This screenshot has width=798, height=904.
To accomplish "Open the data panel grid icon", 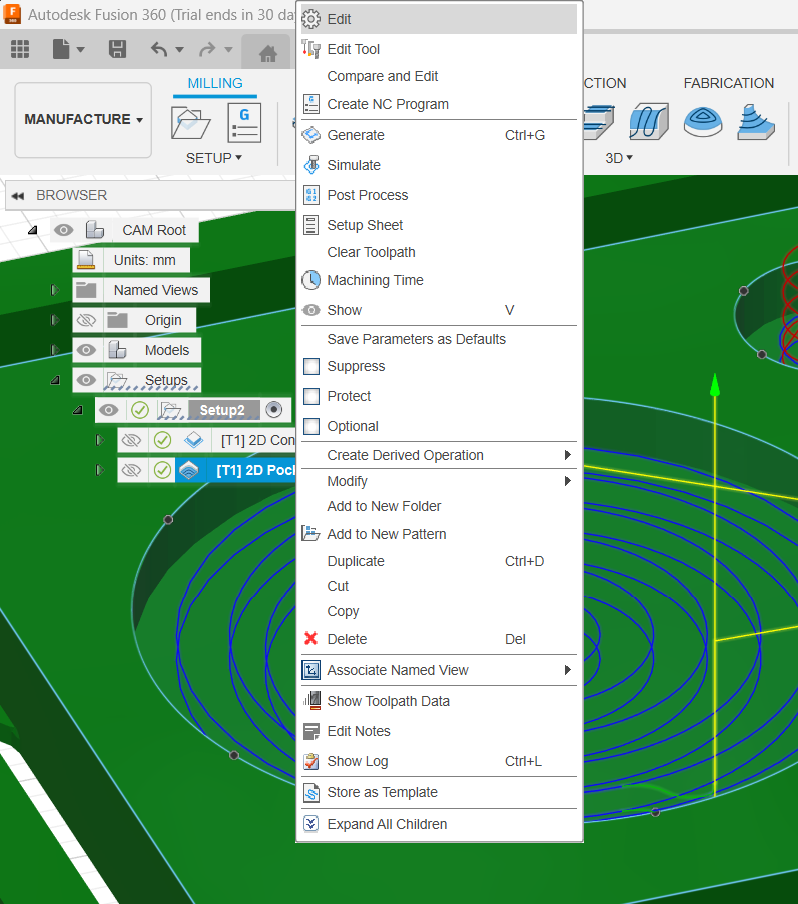I will [20, 49].
